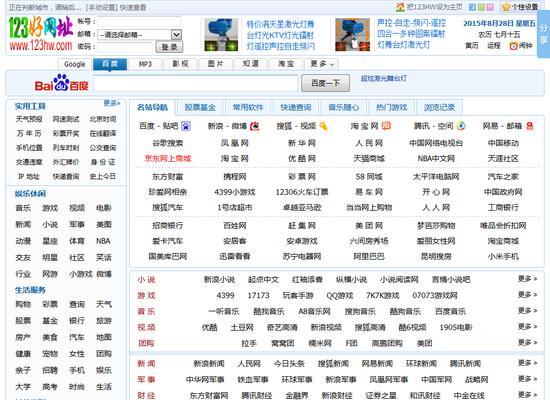550x400 pixels.
Task: Click the alarm clock icon beside 闹钟
Action: (x=514, y=46)
